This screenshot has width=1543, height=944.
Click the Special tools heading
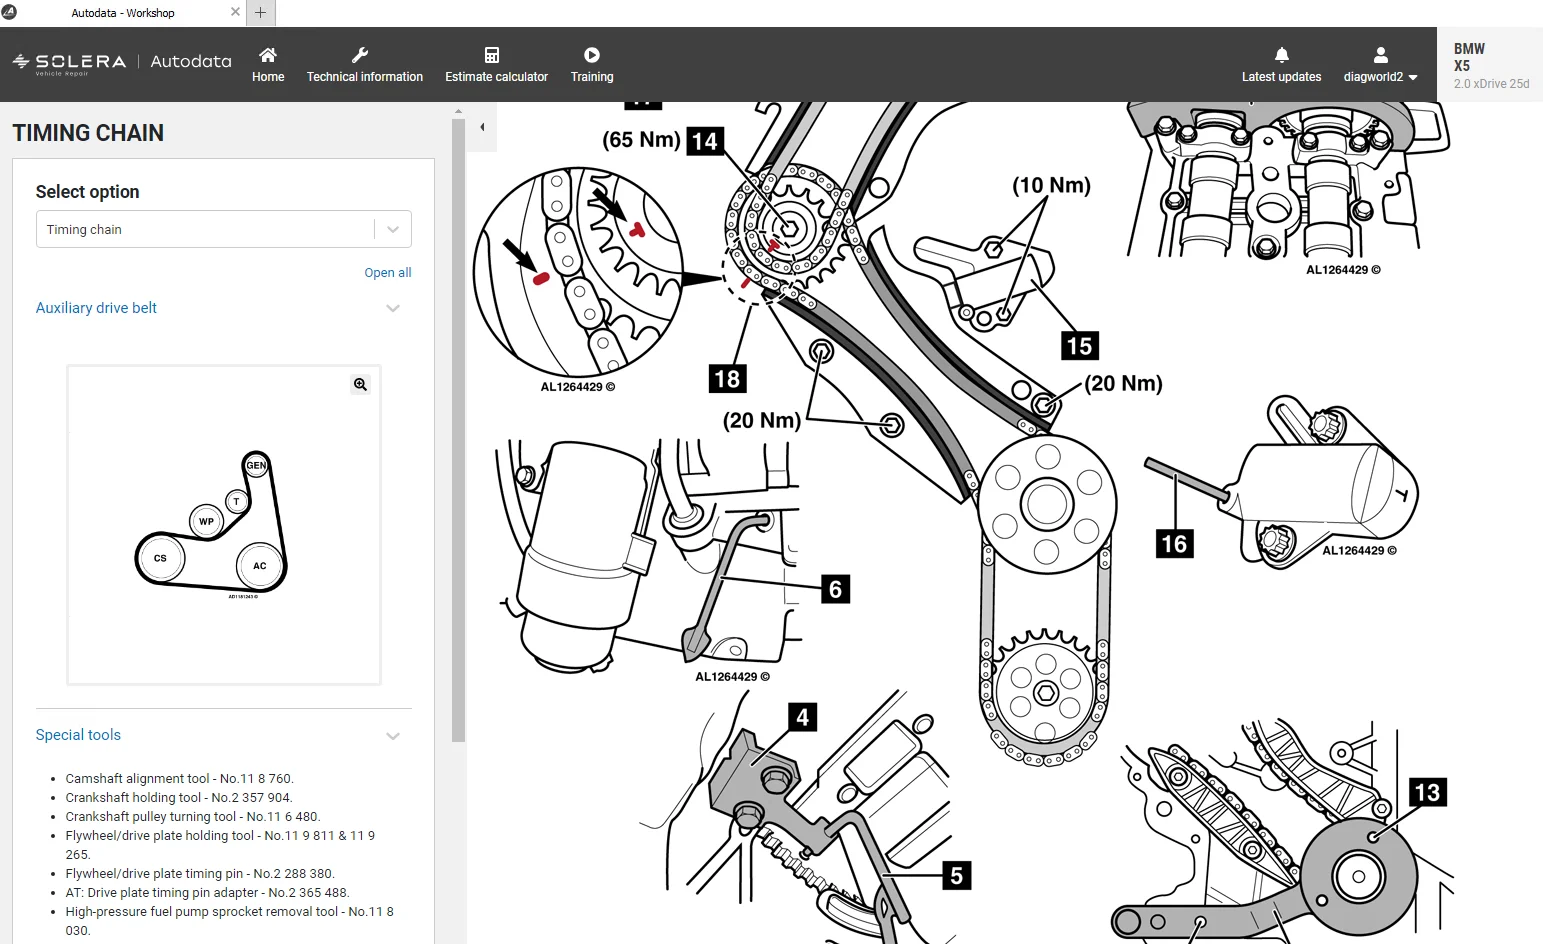pos(78,735)
